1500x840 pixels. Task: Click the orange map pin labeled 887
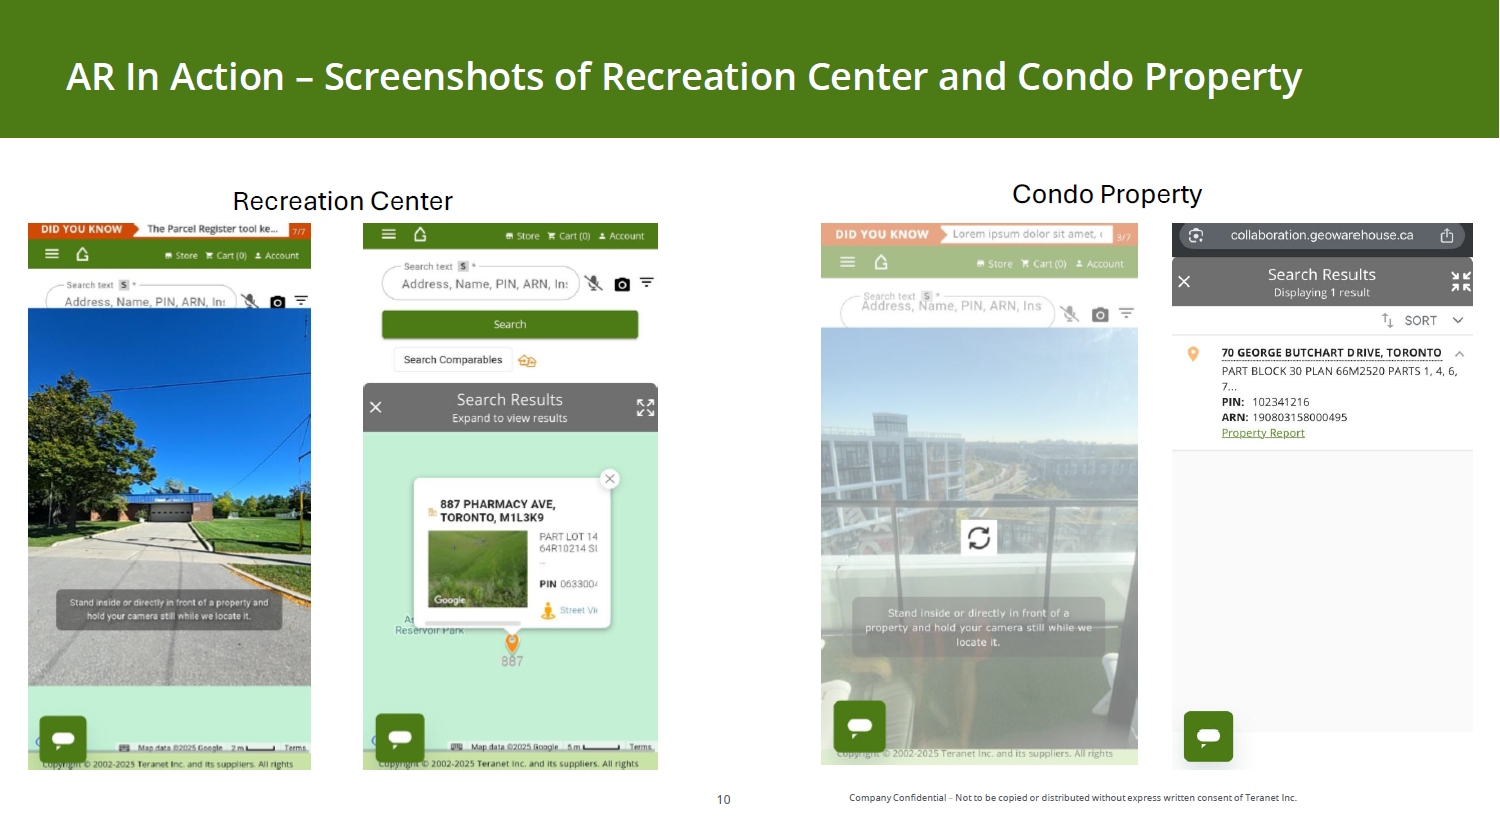pyautogui.click(x=512, y=643)
